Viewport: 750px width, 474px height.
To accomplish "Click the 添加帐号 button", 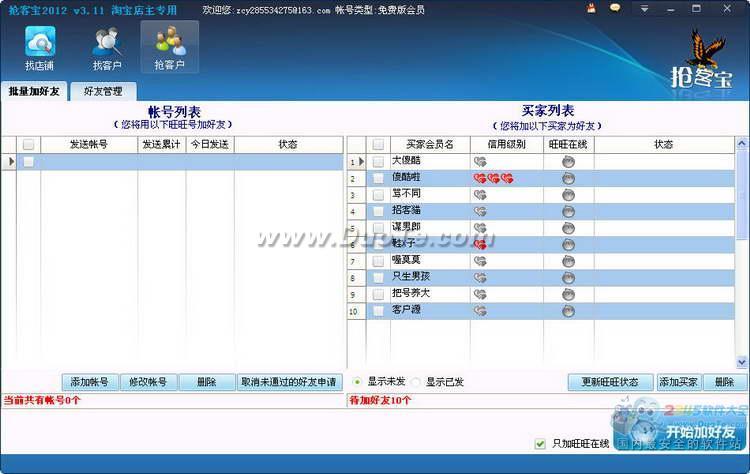I will coord(89,382).
